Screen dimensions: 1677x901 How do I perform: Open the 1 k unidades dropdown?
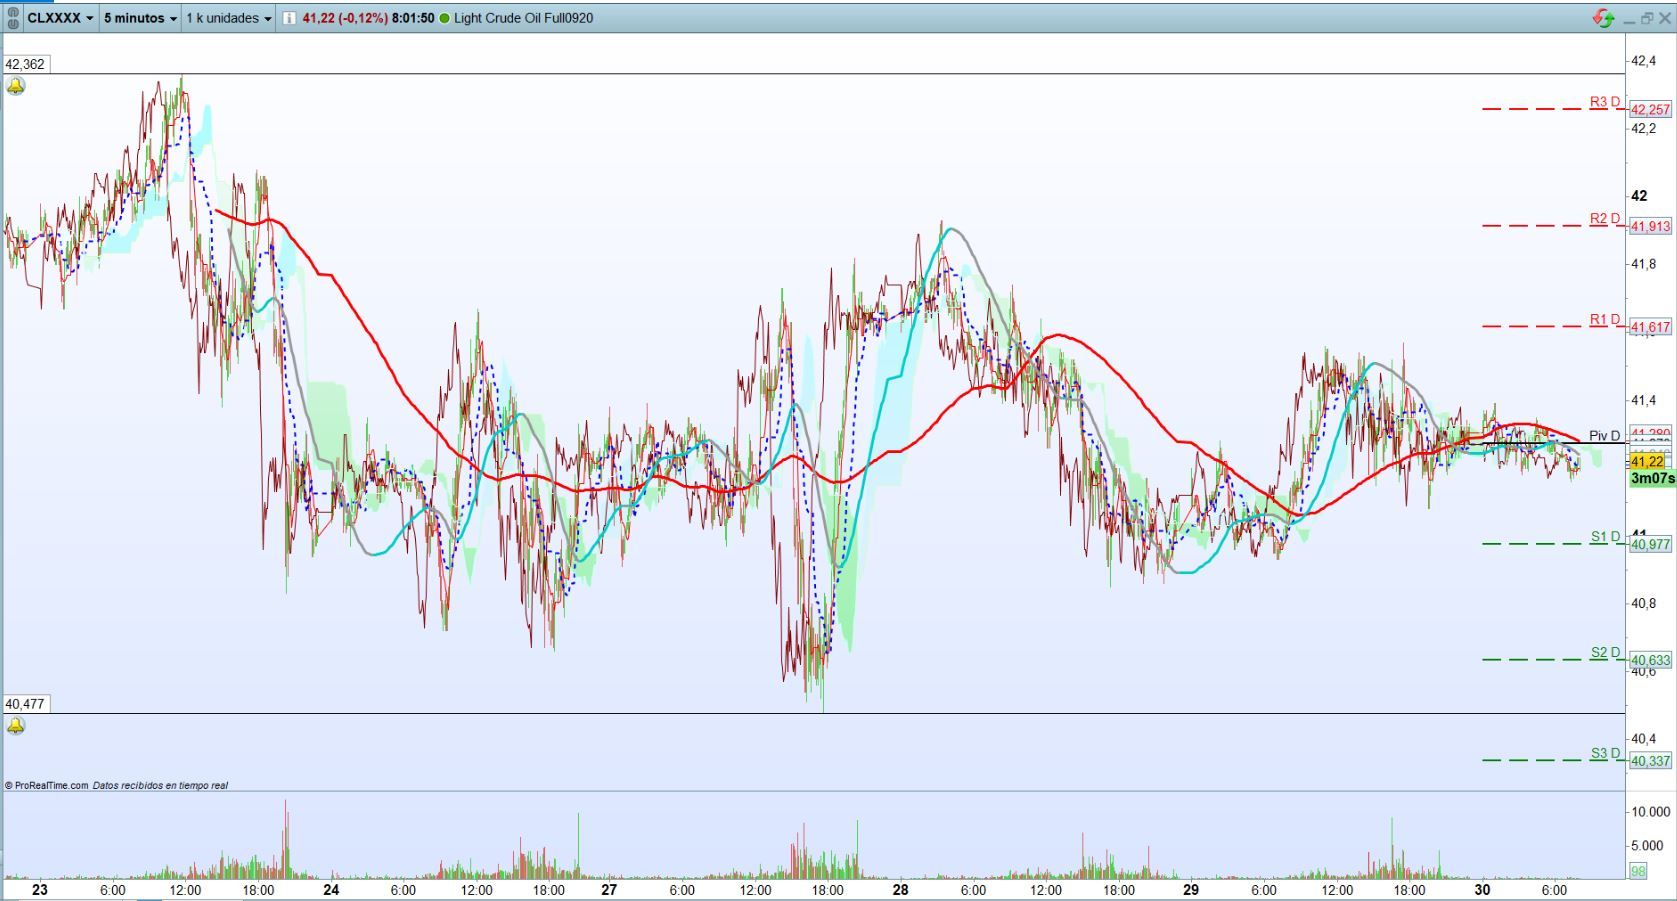[x=229, y=18]
